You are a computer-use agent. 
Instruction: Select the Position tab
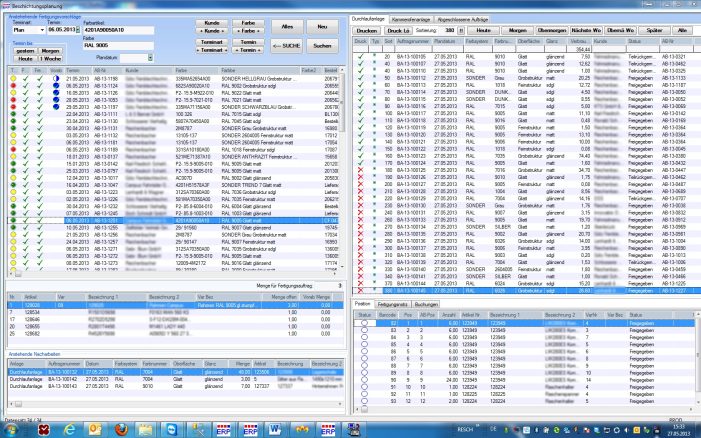coord(363,304)
